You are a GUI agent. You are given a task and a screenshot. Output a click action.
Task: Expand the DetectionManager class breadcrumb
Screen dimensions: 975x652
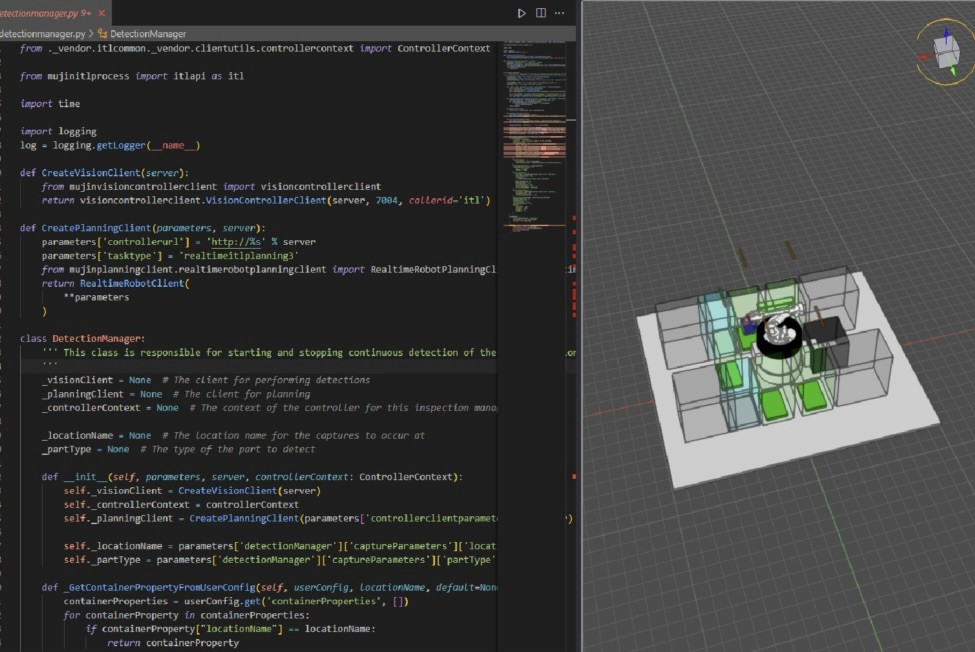(147, 33)
